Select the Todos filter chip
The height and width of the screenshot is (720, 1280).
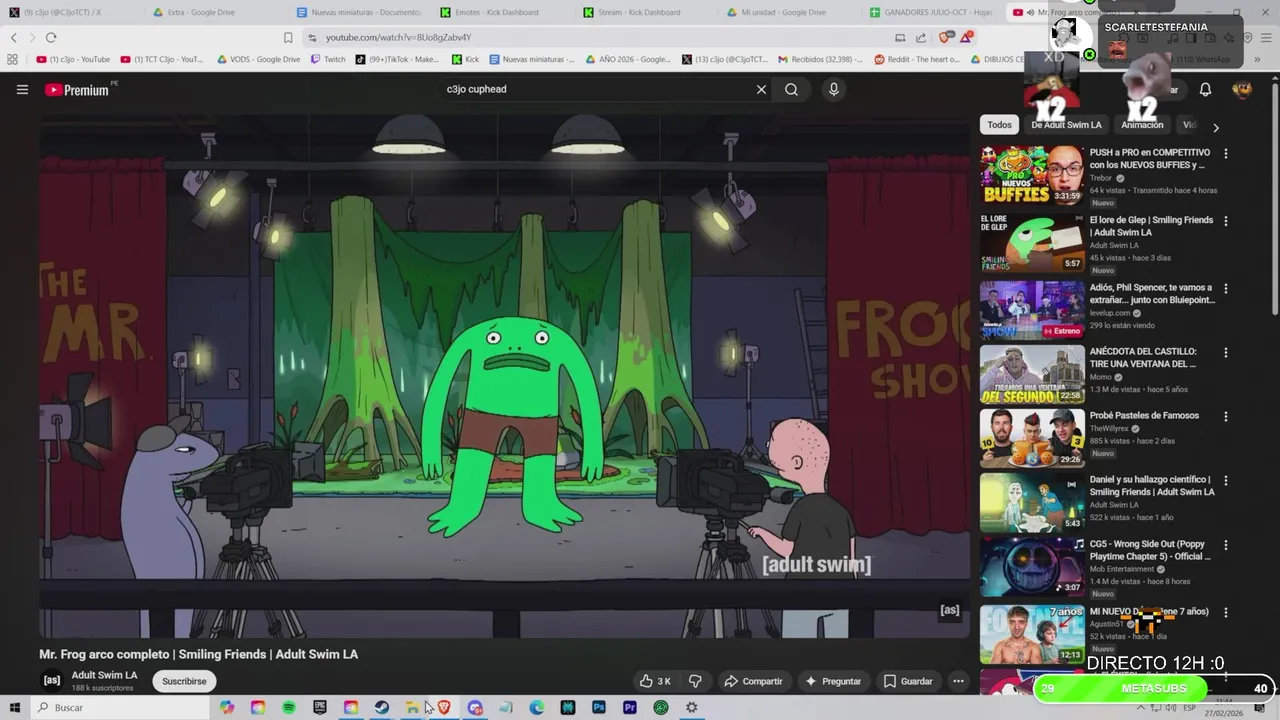coord(1000,125)
